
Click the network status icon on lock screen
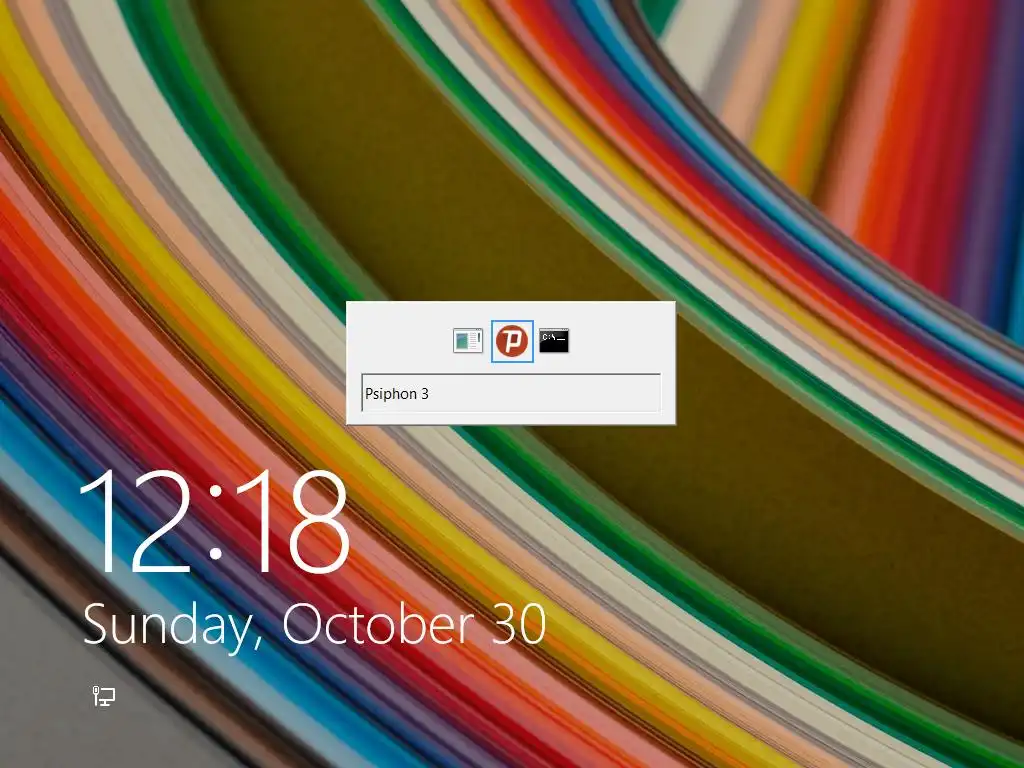(104, 696)
